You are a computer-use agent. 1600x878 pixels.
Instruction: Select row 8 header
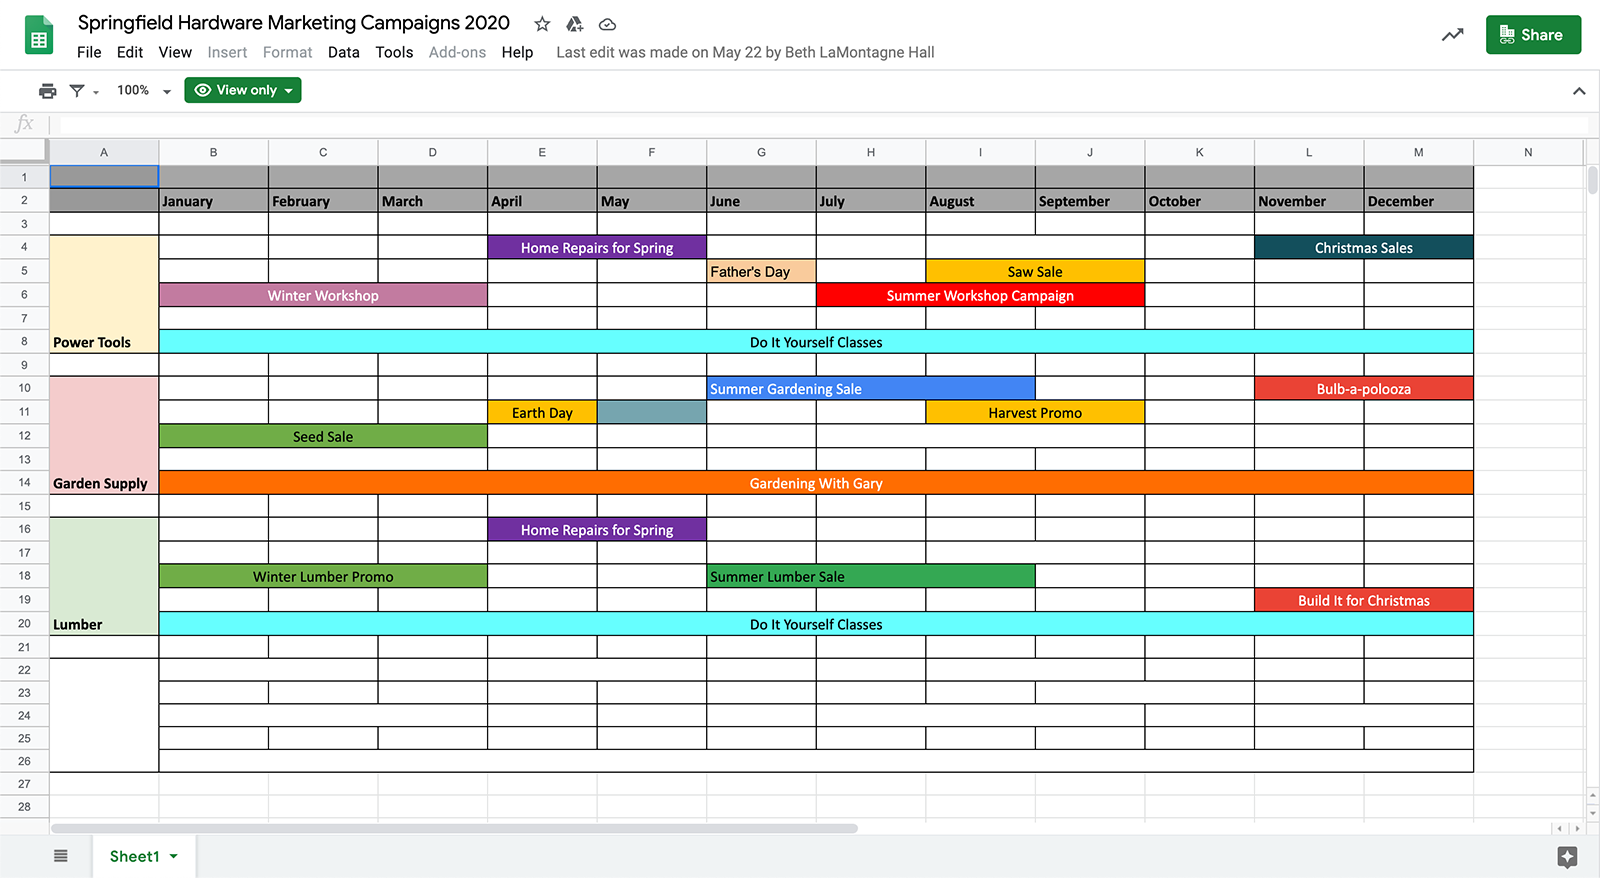(x=24, y=342)
